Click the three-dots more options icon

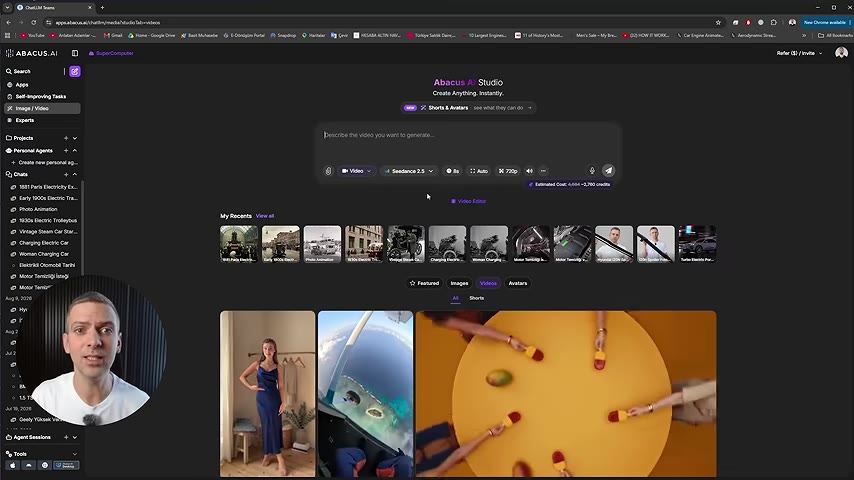tap(543, 171)
